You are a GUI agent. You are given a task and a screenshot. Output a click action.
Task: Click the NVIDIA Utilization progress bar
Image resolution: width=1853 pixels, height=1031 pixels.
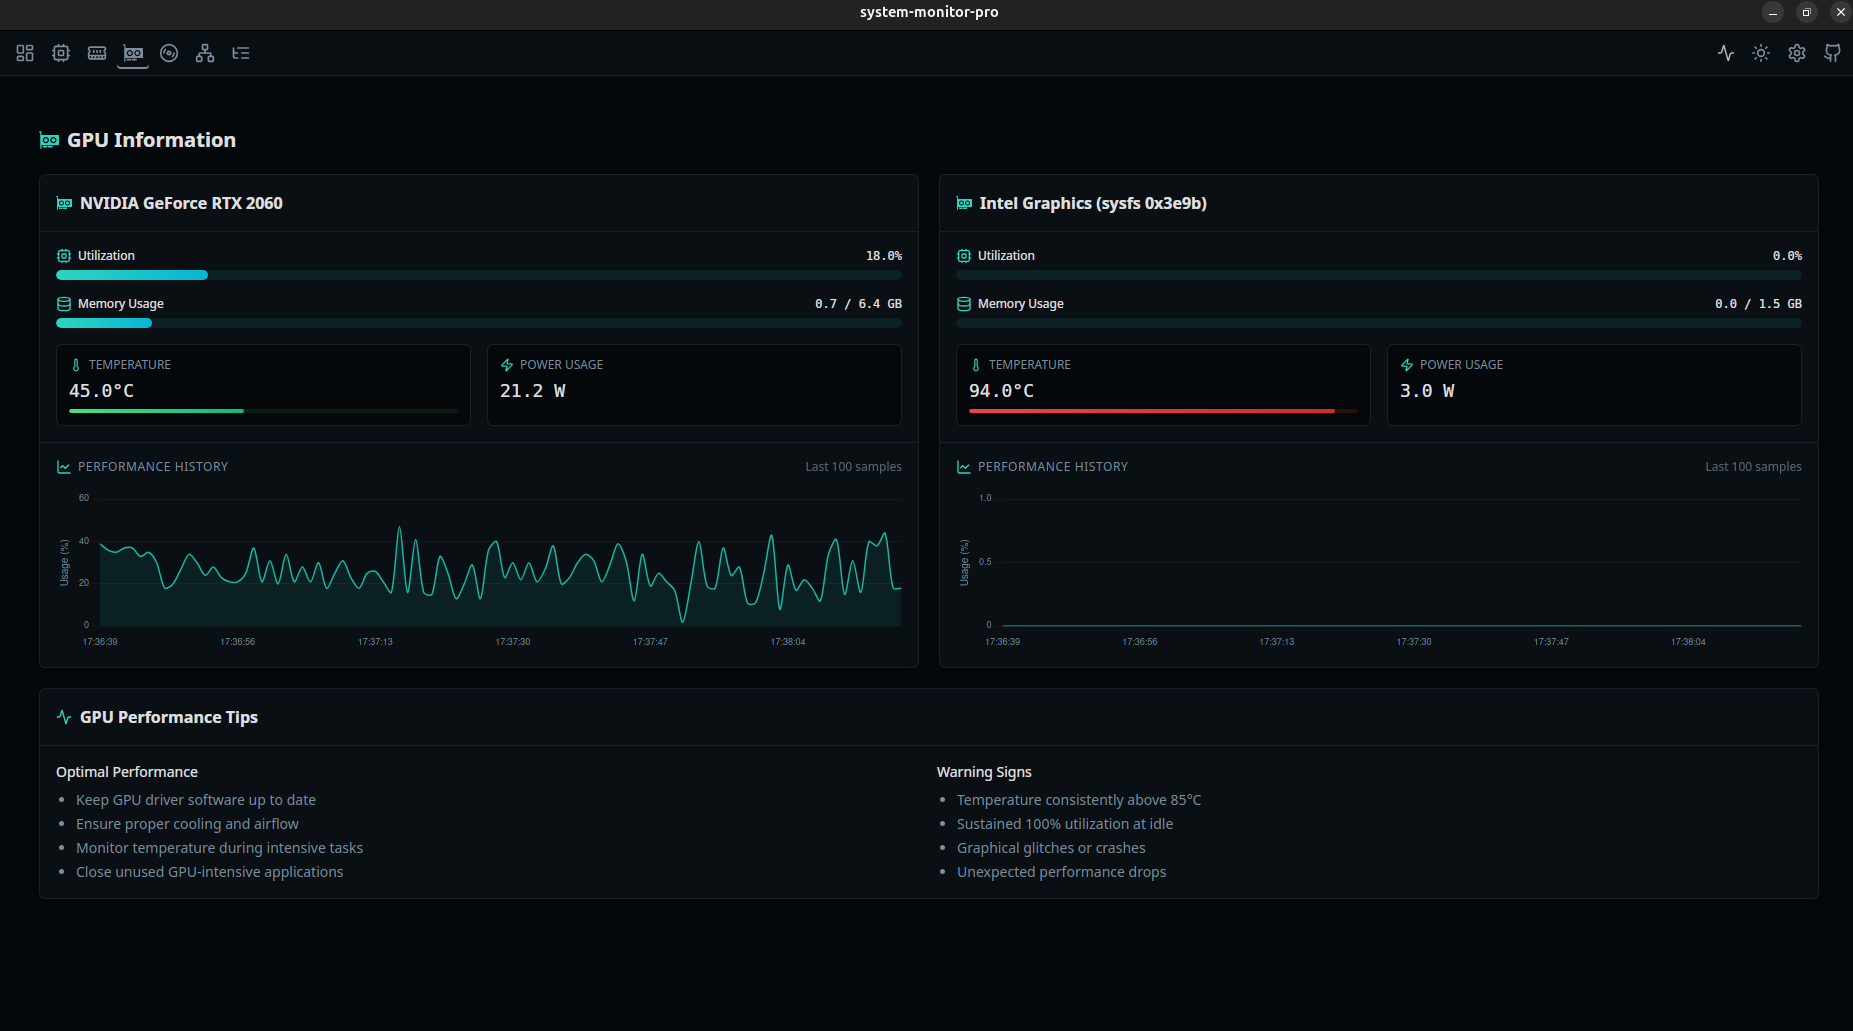(478, 274)
